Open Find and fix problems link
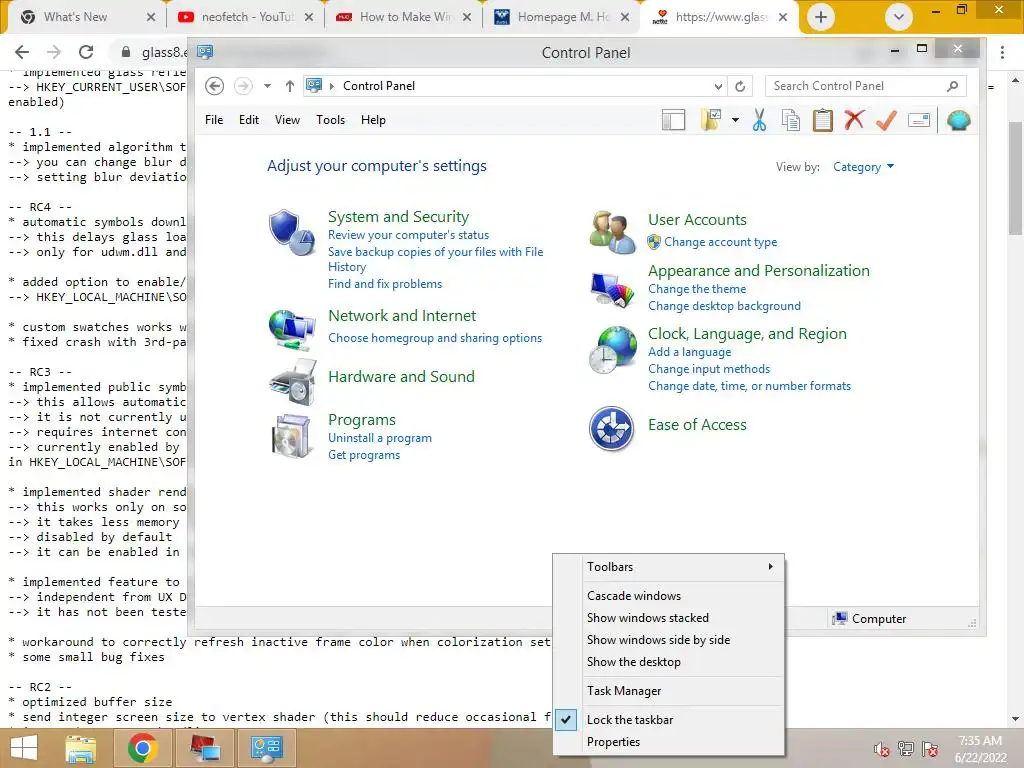 tap(385, 284)
